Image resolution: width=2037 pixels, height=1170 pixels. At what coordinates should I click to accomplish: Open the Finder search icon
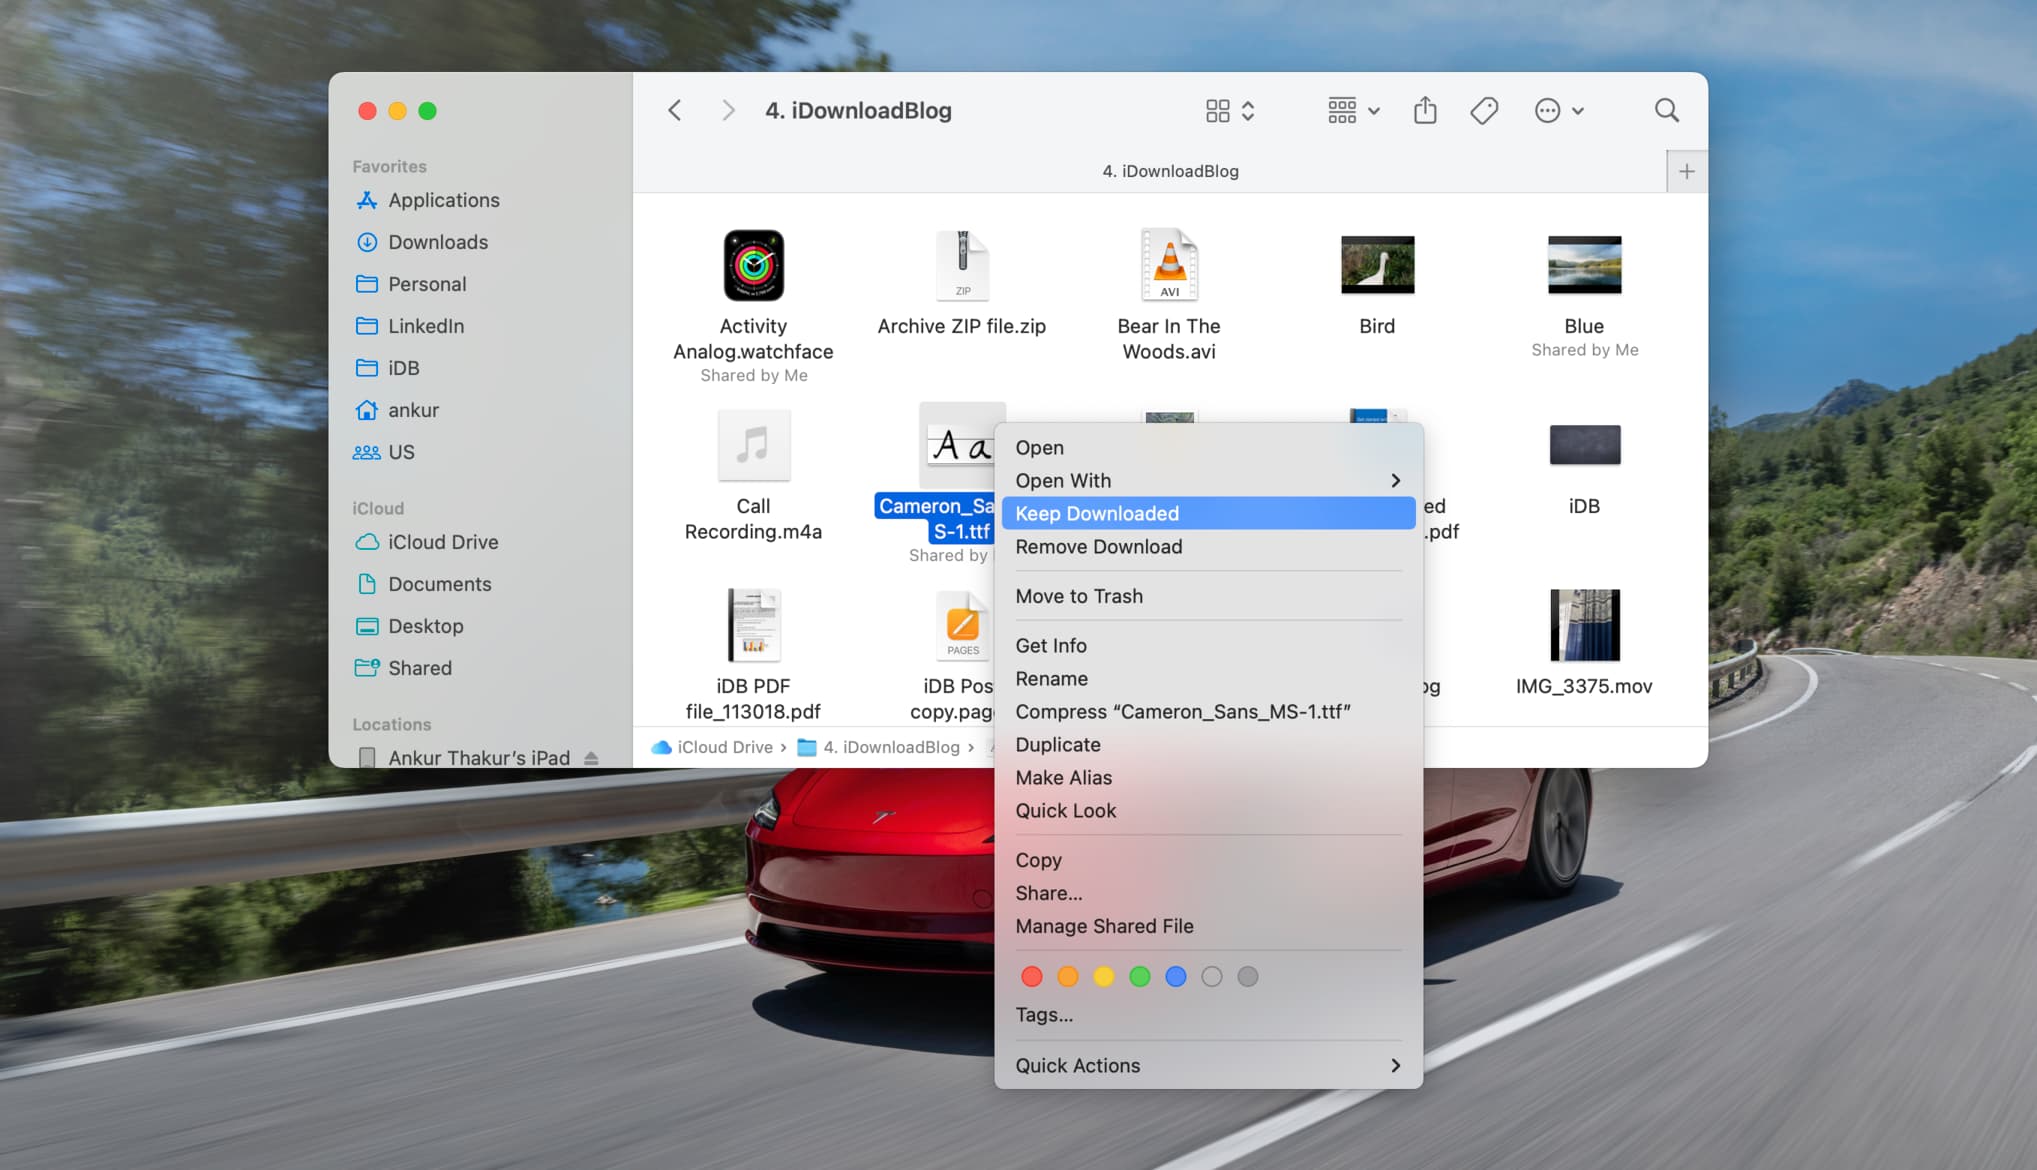click(1666, 110)
